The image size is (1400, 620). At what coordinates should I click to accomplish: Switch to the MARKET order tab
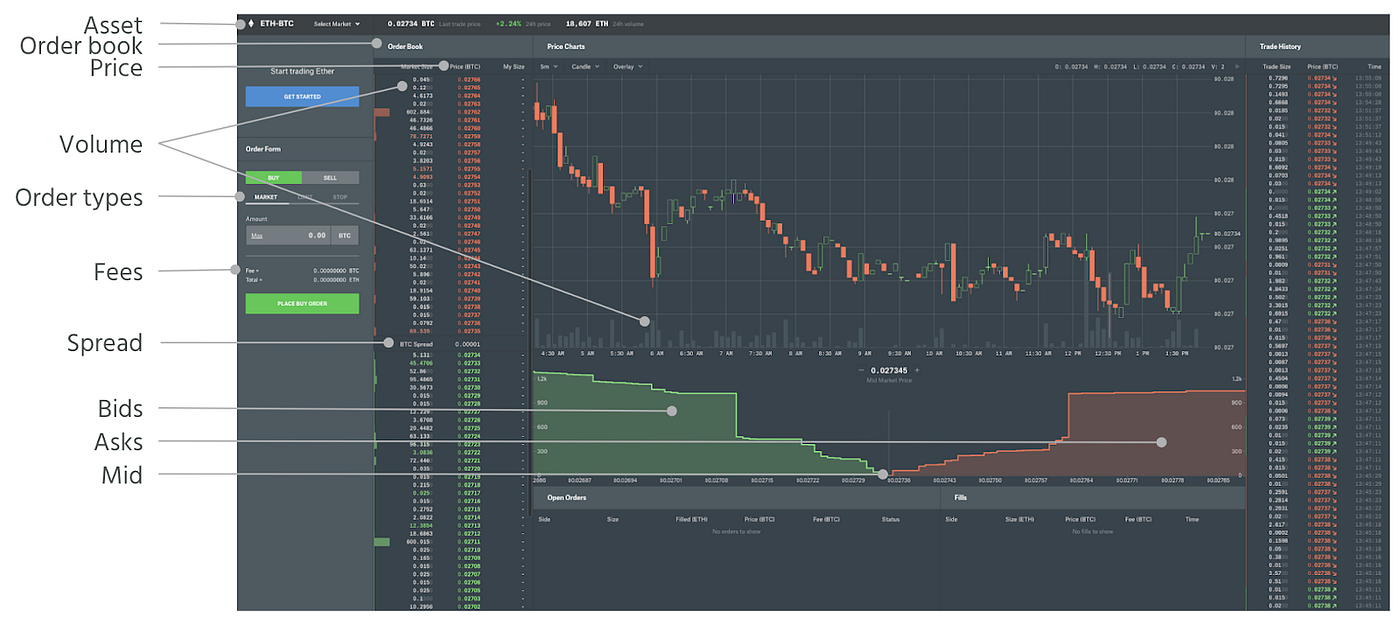(266, 197)
